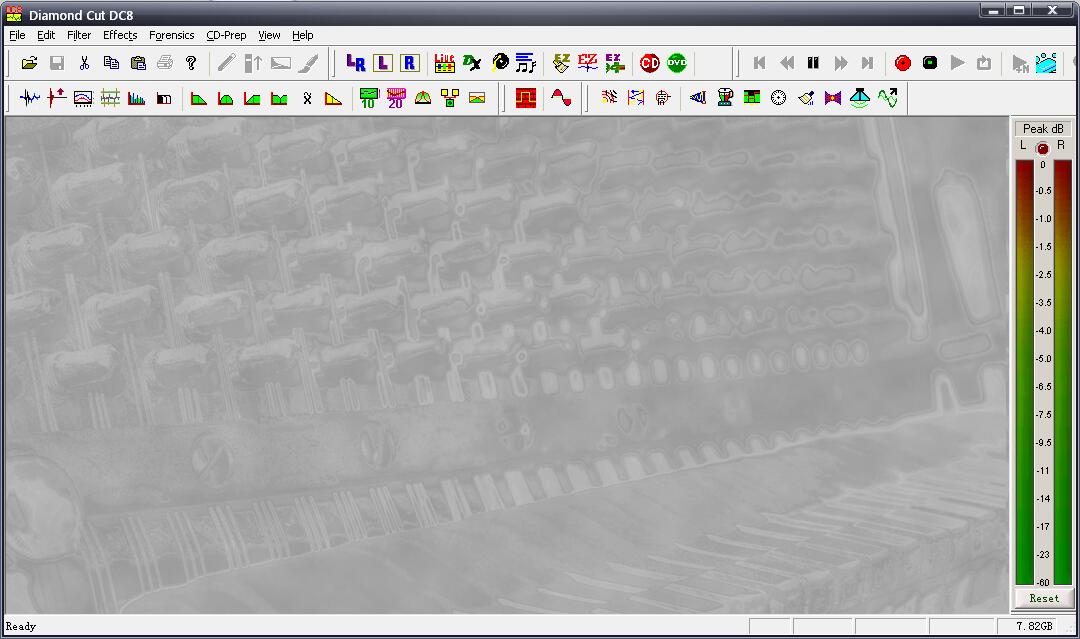
Task: Click the round clock dial icon
Action: pyautogui.click(x=778, y=98)
